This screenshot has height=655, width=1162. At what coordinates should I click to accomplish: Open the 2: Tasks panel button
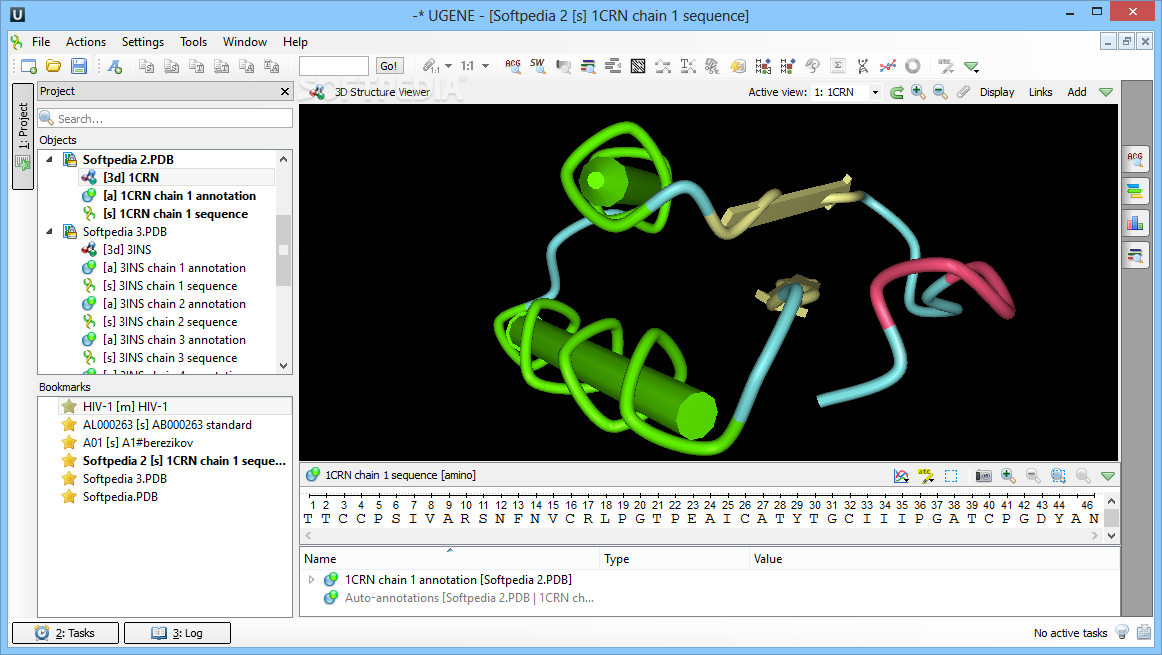pos(65,633)
